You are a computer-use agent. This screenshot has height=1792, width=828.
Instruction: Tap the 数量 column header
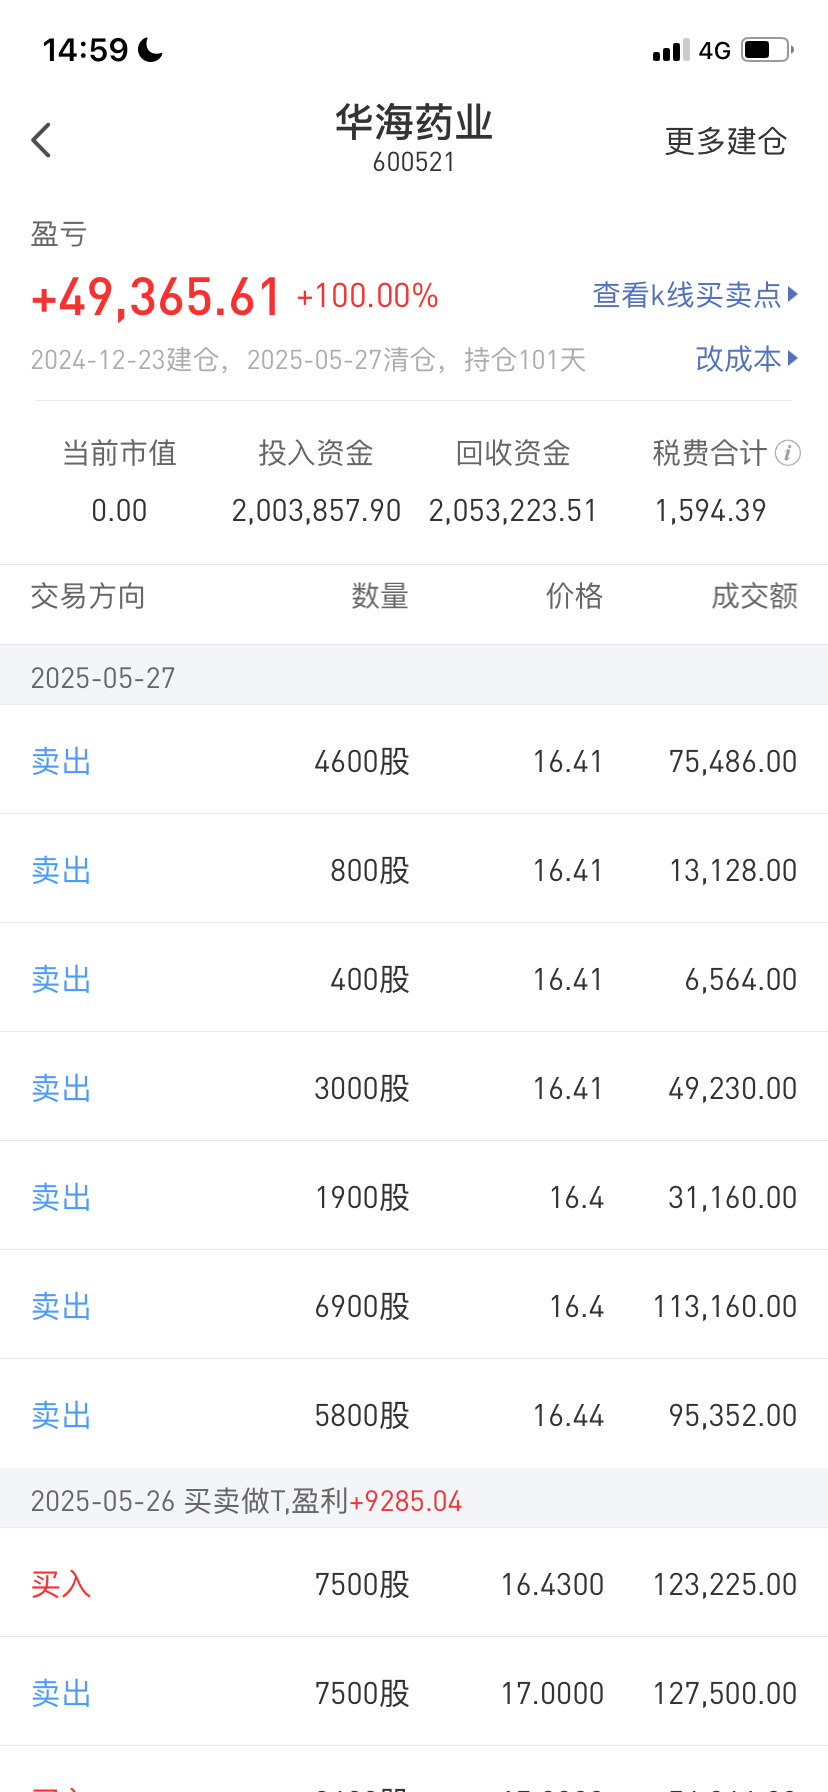[380, 597]
